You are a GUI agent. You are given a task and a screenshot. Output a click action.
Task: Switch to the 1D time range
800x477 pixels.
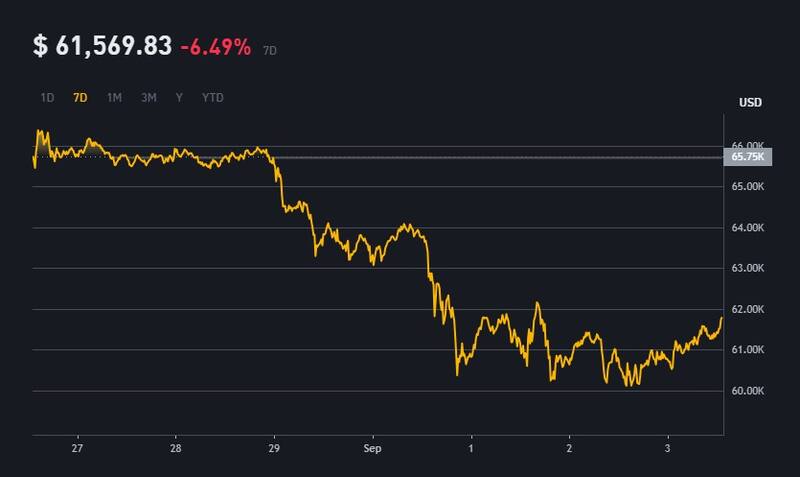(x=47, y=98)
